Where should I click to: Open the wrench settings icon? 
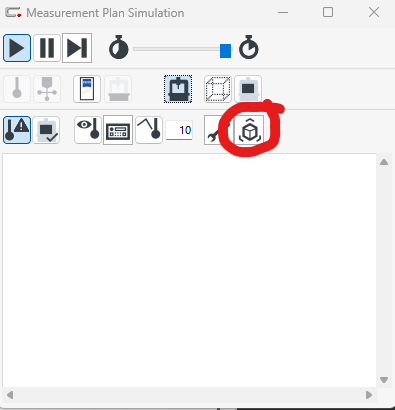pos(217,130)
